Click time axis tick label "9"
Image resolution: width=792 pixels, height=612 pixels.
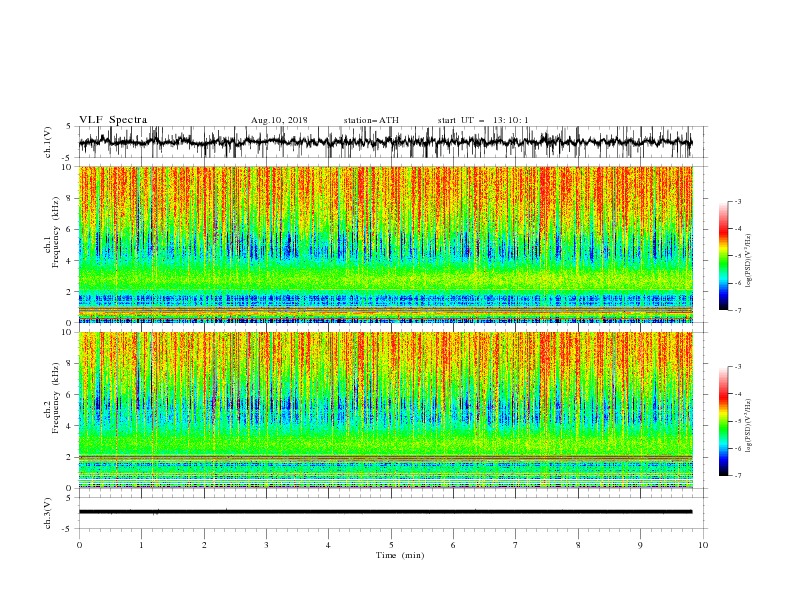tap(640, 545)
